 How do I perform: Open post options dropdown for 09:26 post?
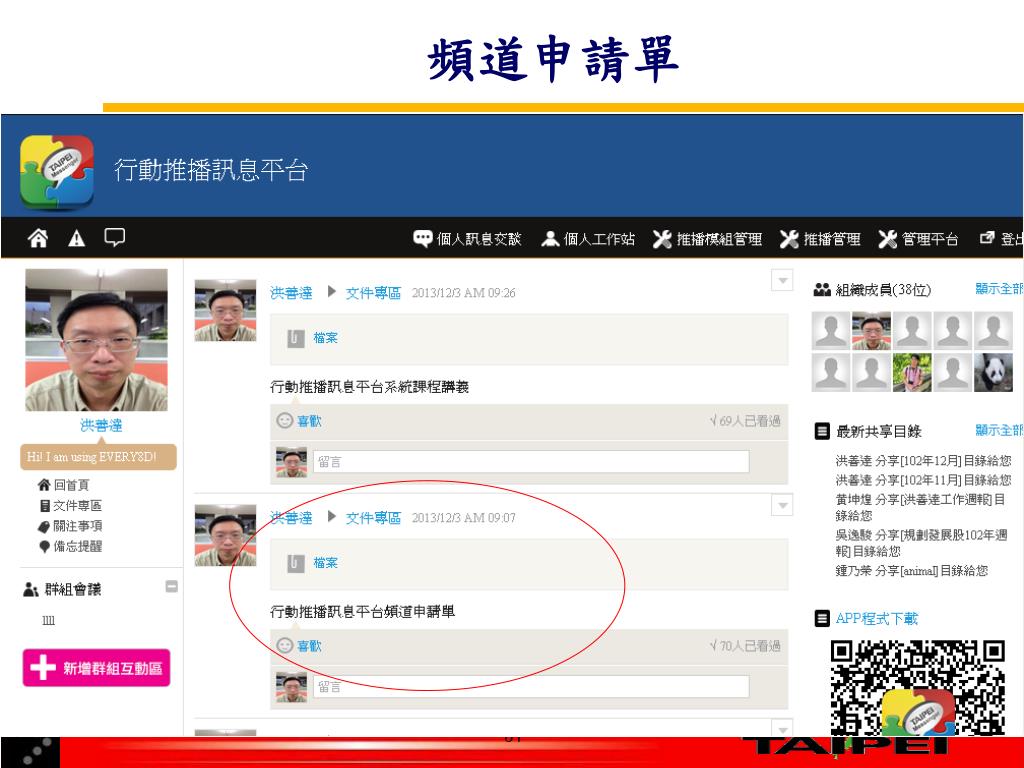pyautogui.click(x=782, y=280)
